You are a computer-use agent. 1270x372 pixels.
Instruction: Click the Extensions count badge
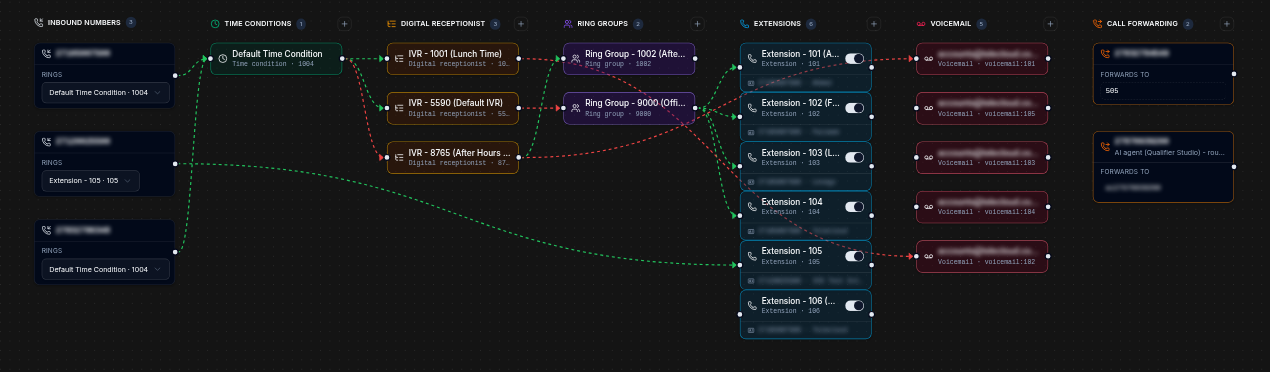click(x=811, y=23)
